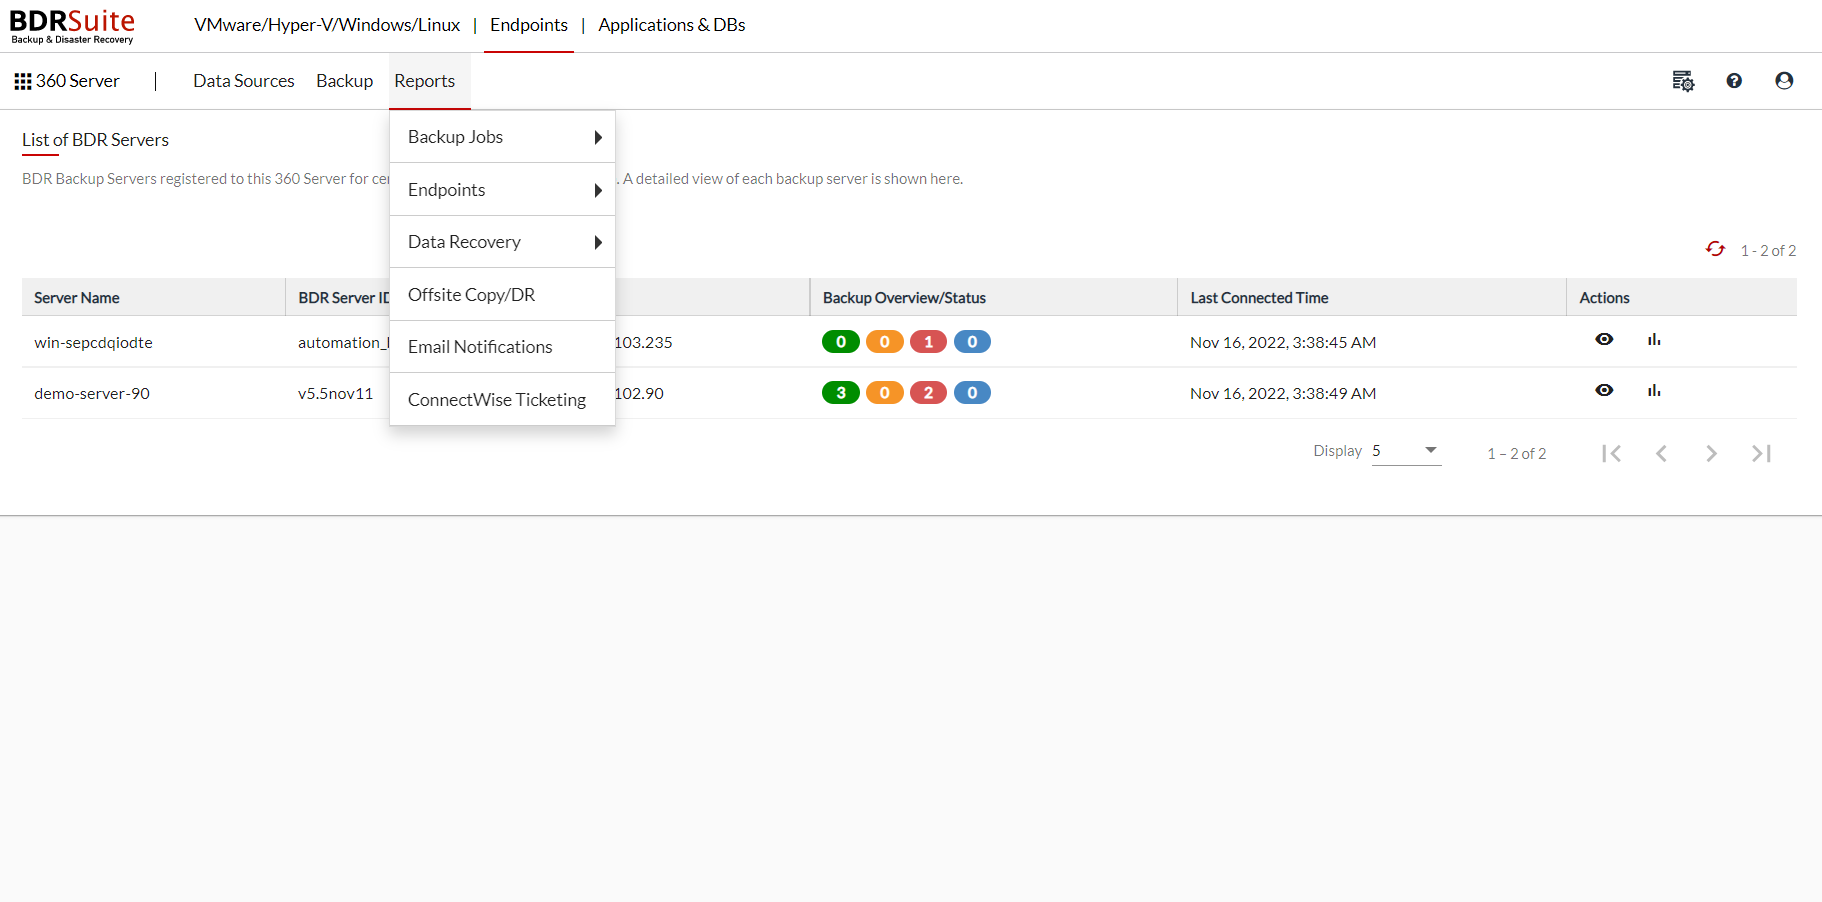Open the Display rows-per-page dropdown
The height and width of the screenshot is (902, 1822).
(1406, 452)
